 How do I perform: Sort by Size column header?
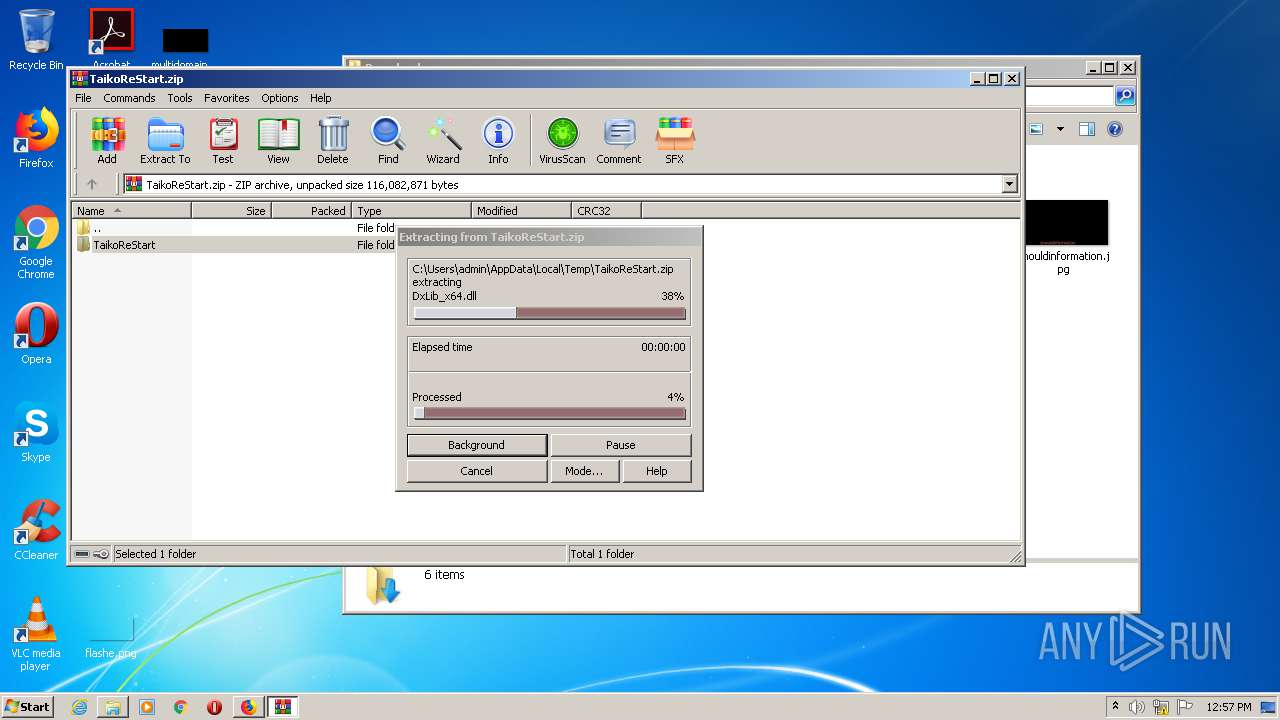[x=231, y=210]
